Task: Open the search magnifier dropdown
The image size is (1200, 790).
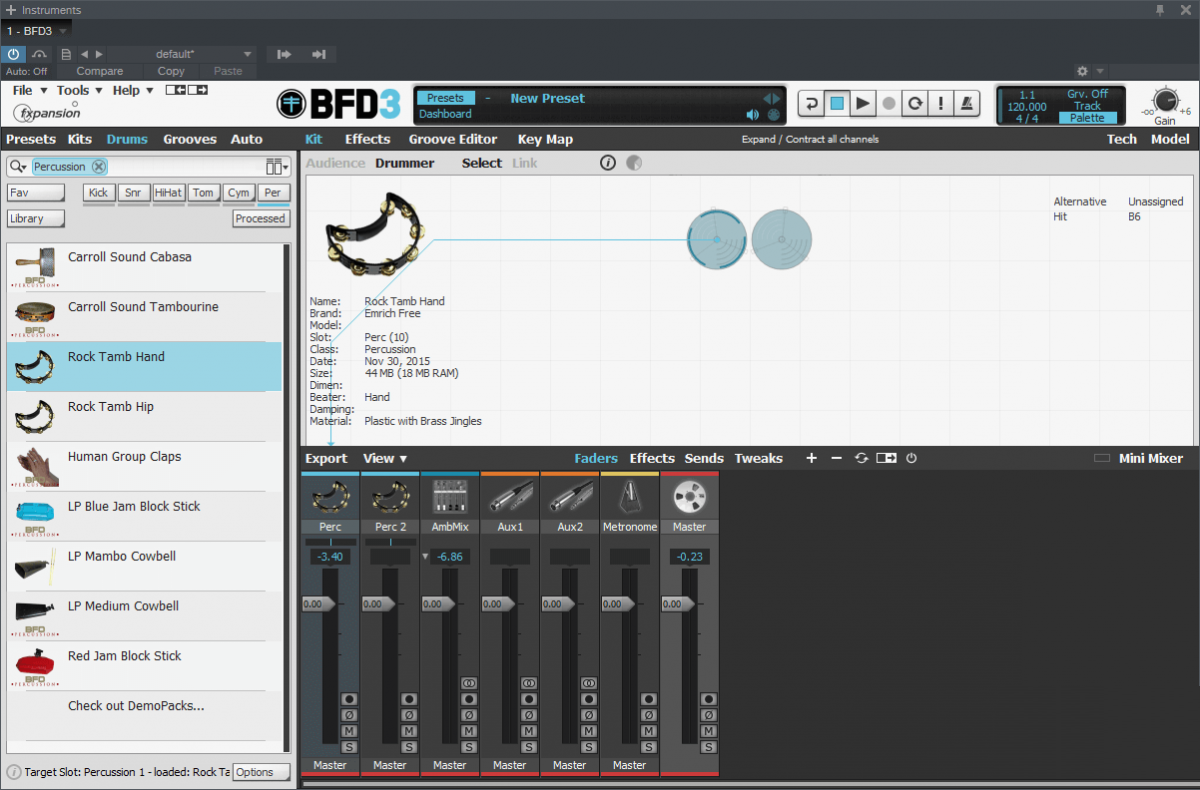Action: click(x=18, y=167)
